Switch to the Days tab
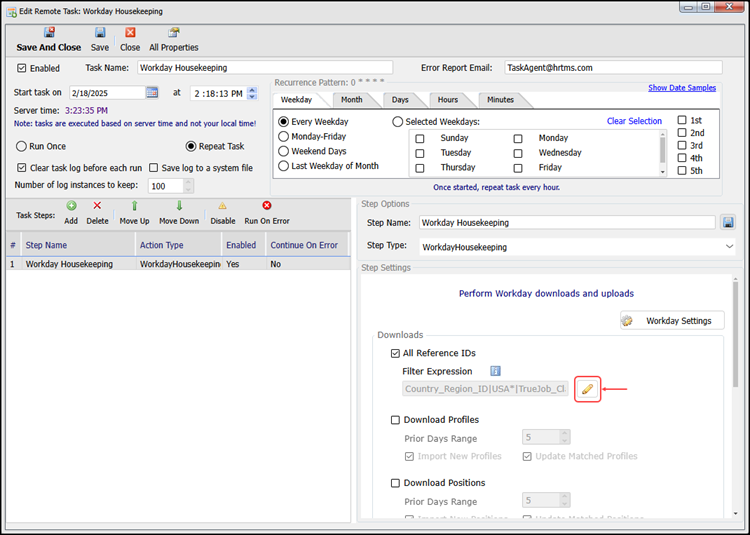Screen dimensions: 750x535 [400, 100]
